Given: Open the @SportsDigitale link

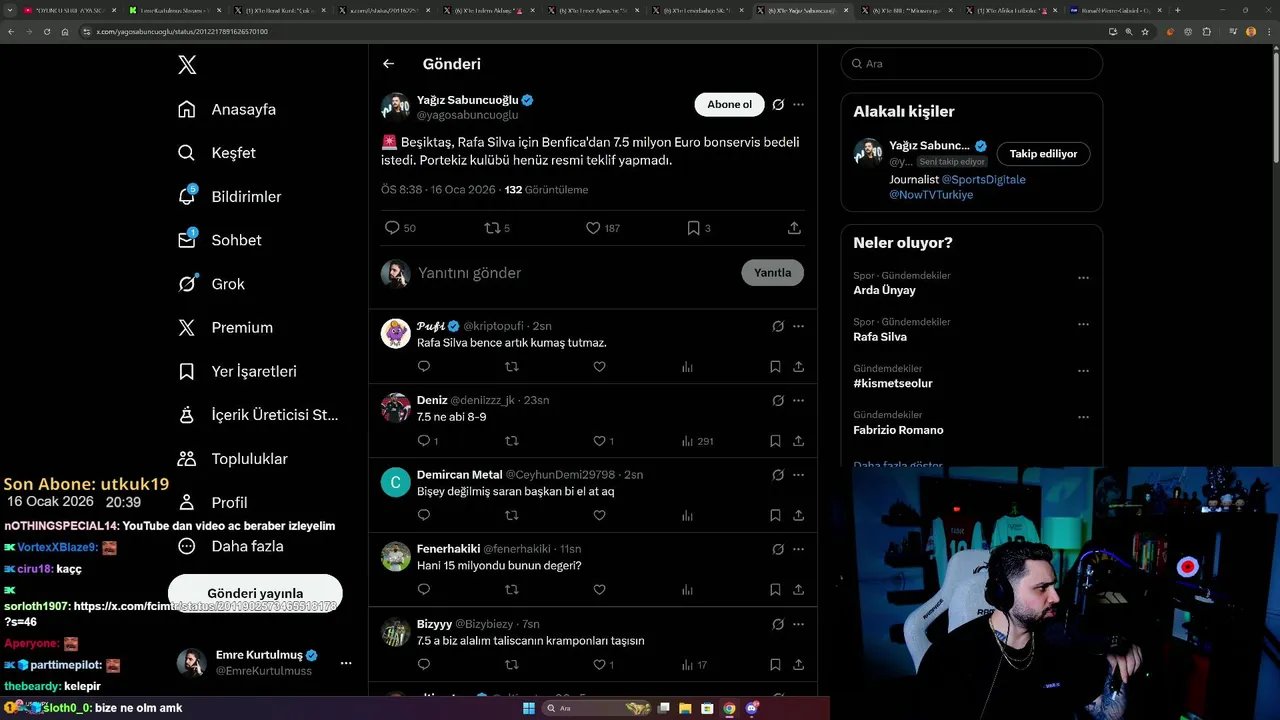Looking at the screenshot, I should coord(984,180).
